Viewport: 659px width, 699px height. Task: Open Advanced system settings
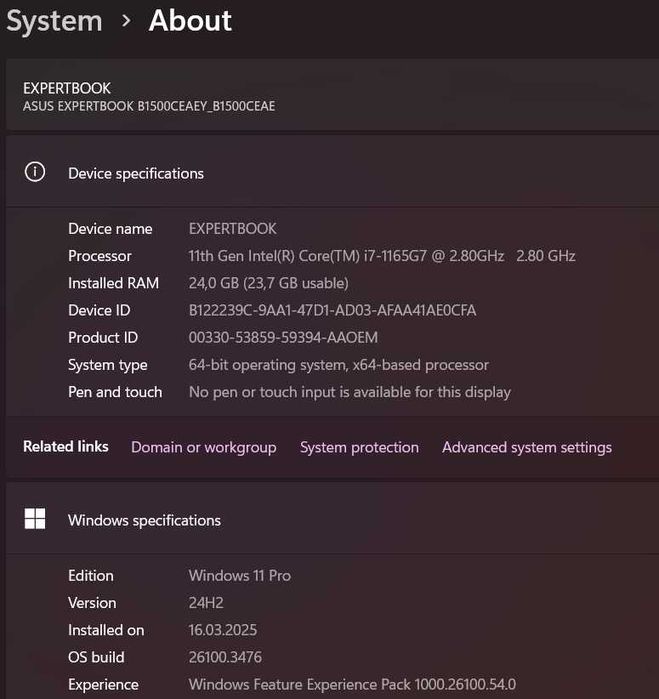coord(526,447)
